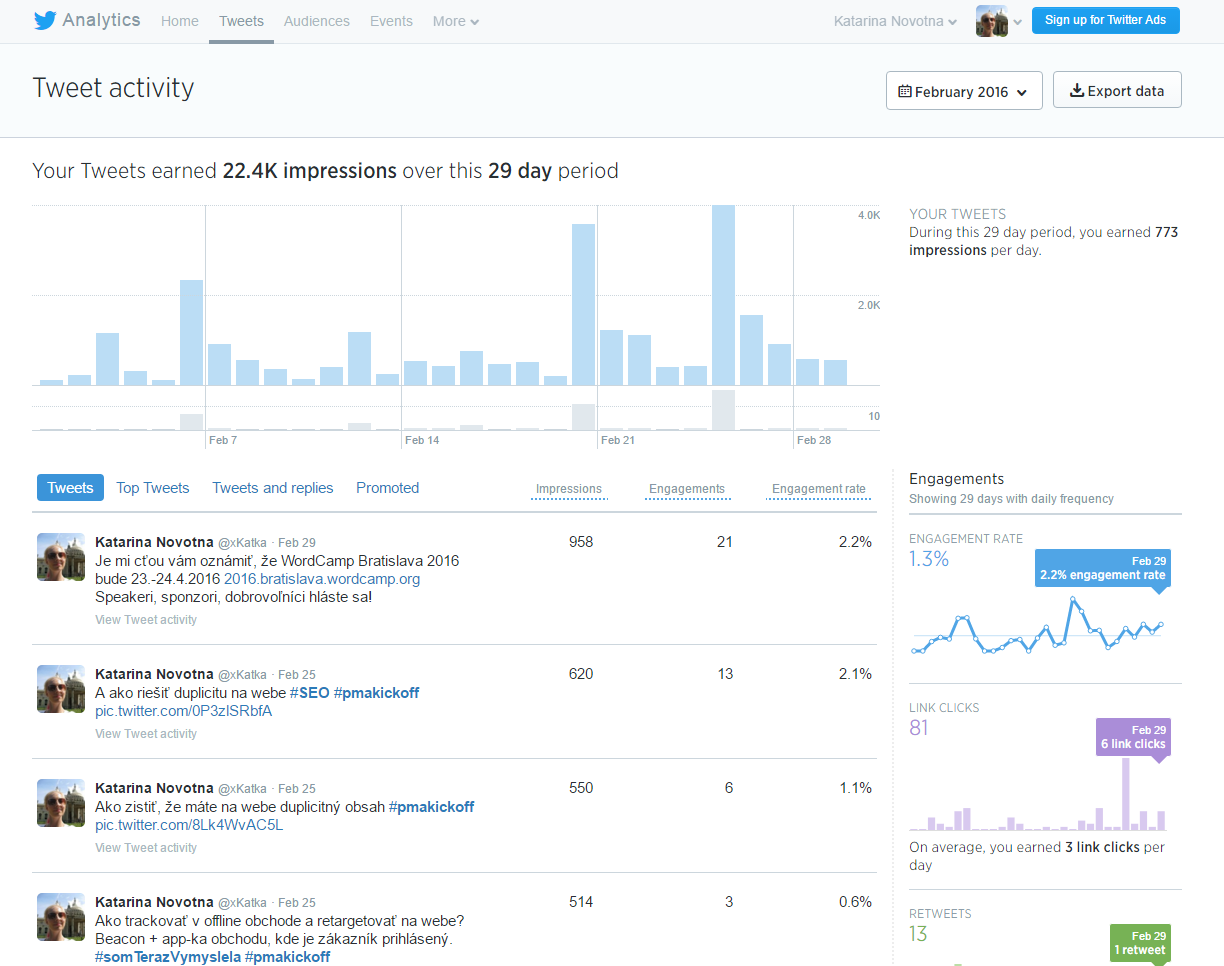View Tweet activity for #SEO duplicity tweet
This screenshot has height=966, width=1224.
[x=146, y=734]
